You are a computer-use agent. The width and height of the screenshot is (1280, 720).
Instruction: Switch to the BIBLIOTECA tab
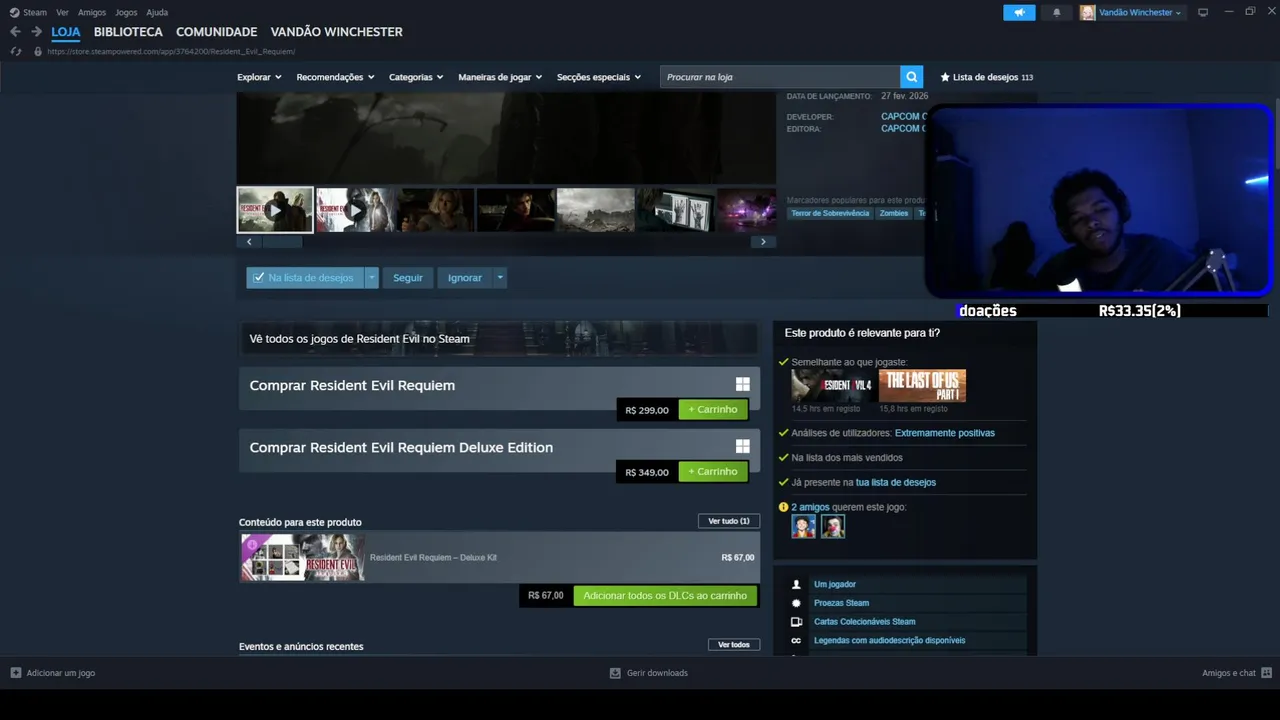tap(128, 32)
